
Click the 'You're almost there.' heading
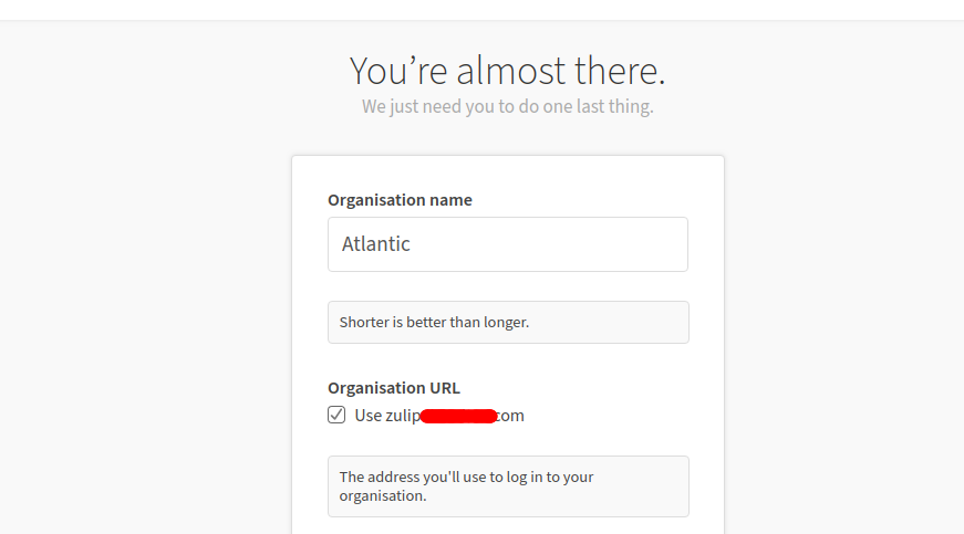click(507, 70)
